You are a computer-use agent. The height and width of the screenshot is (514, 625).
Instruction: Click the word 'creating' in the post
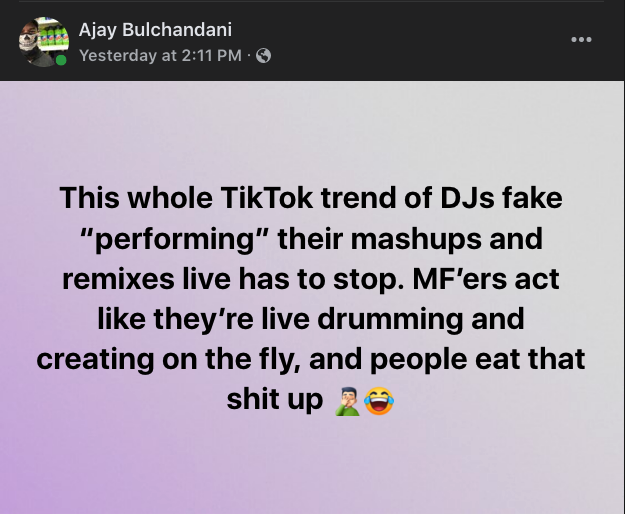pos(95,359)
